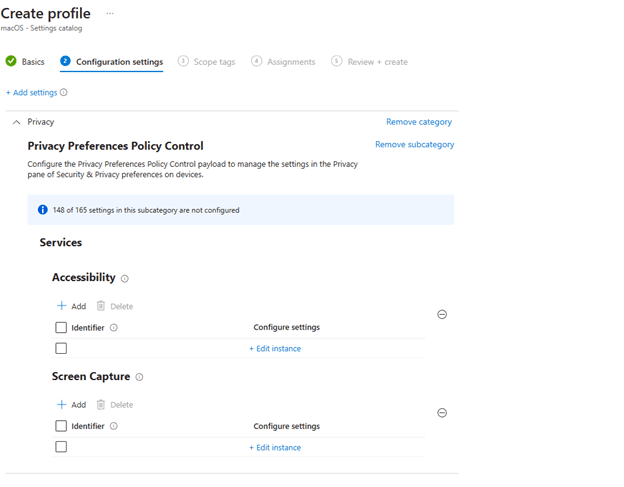Click the info icon next to Accessibility
This screenshot has width=624, height=487.
[125, 279]
